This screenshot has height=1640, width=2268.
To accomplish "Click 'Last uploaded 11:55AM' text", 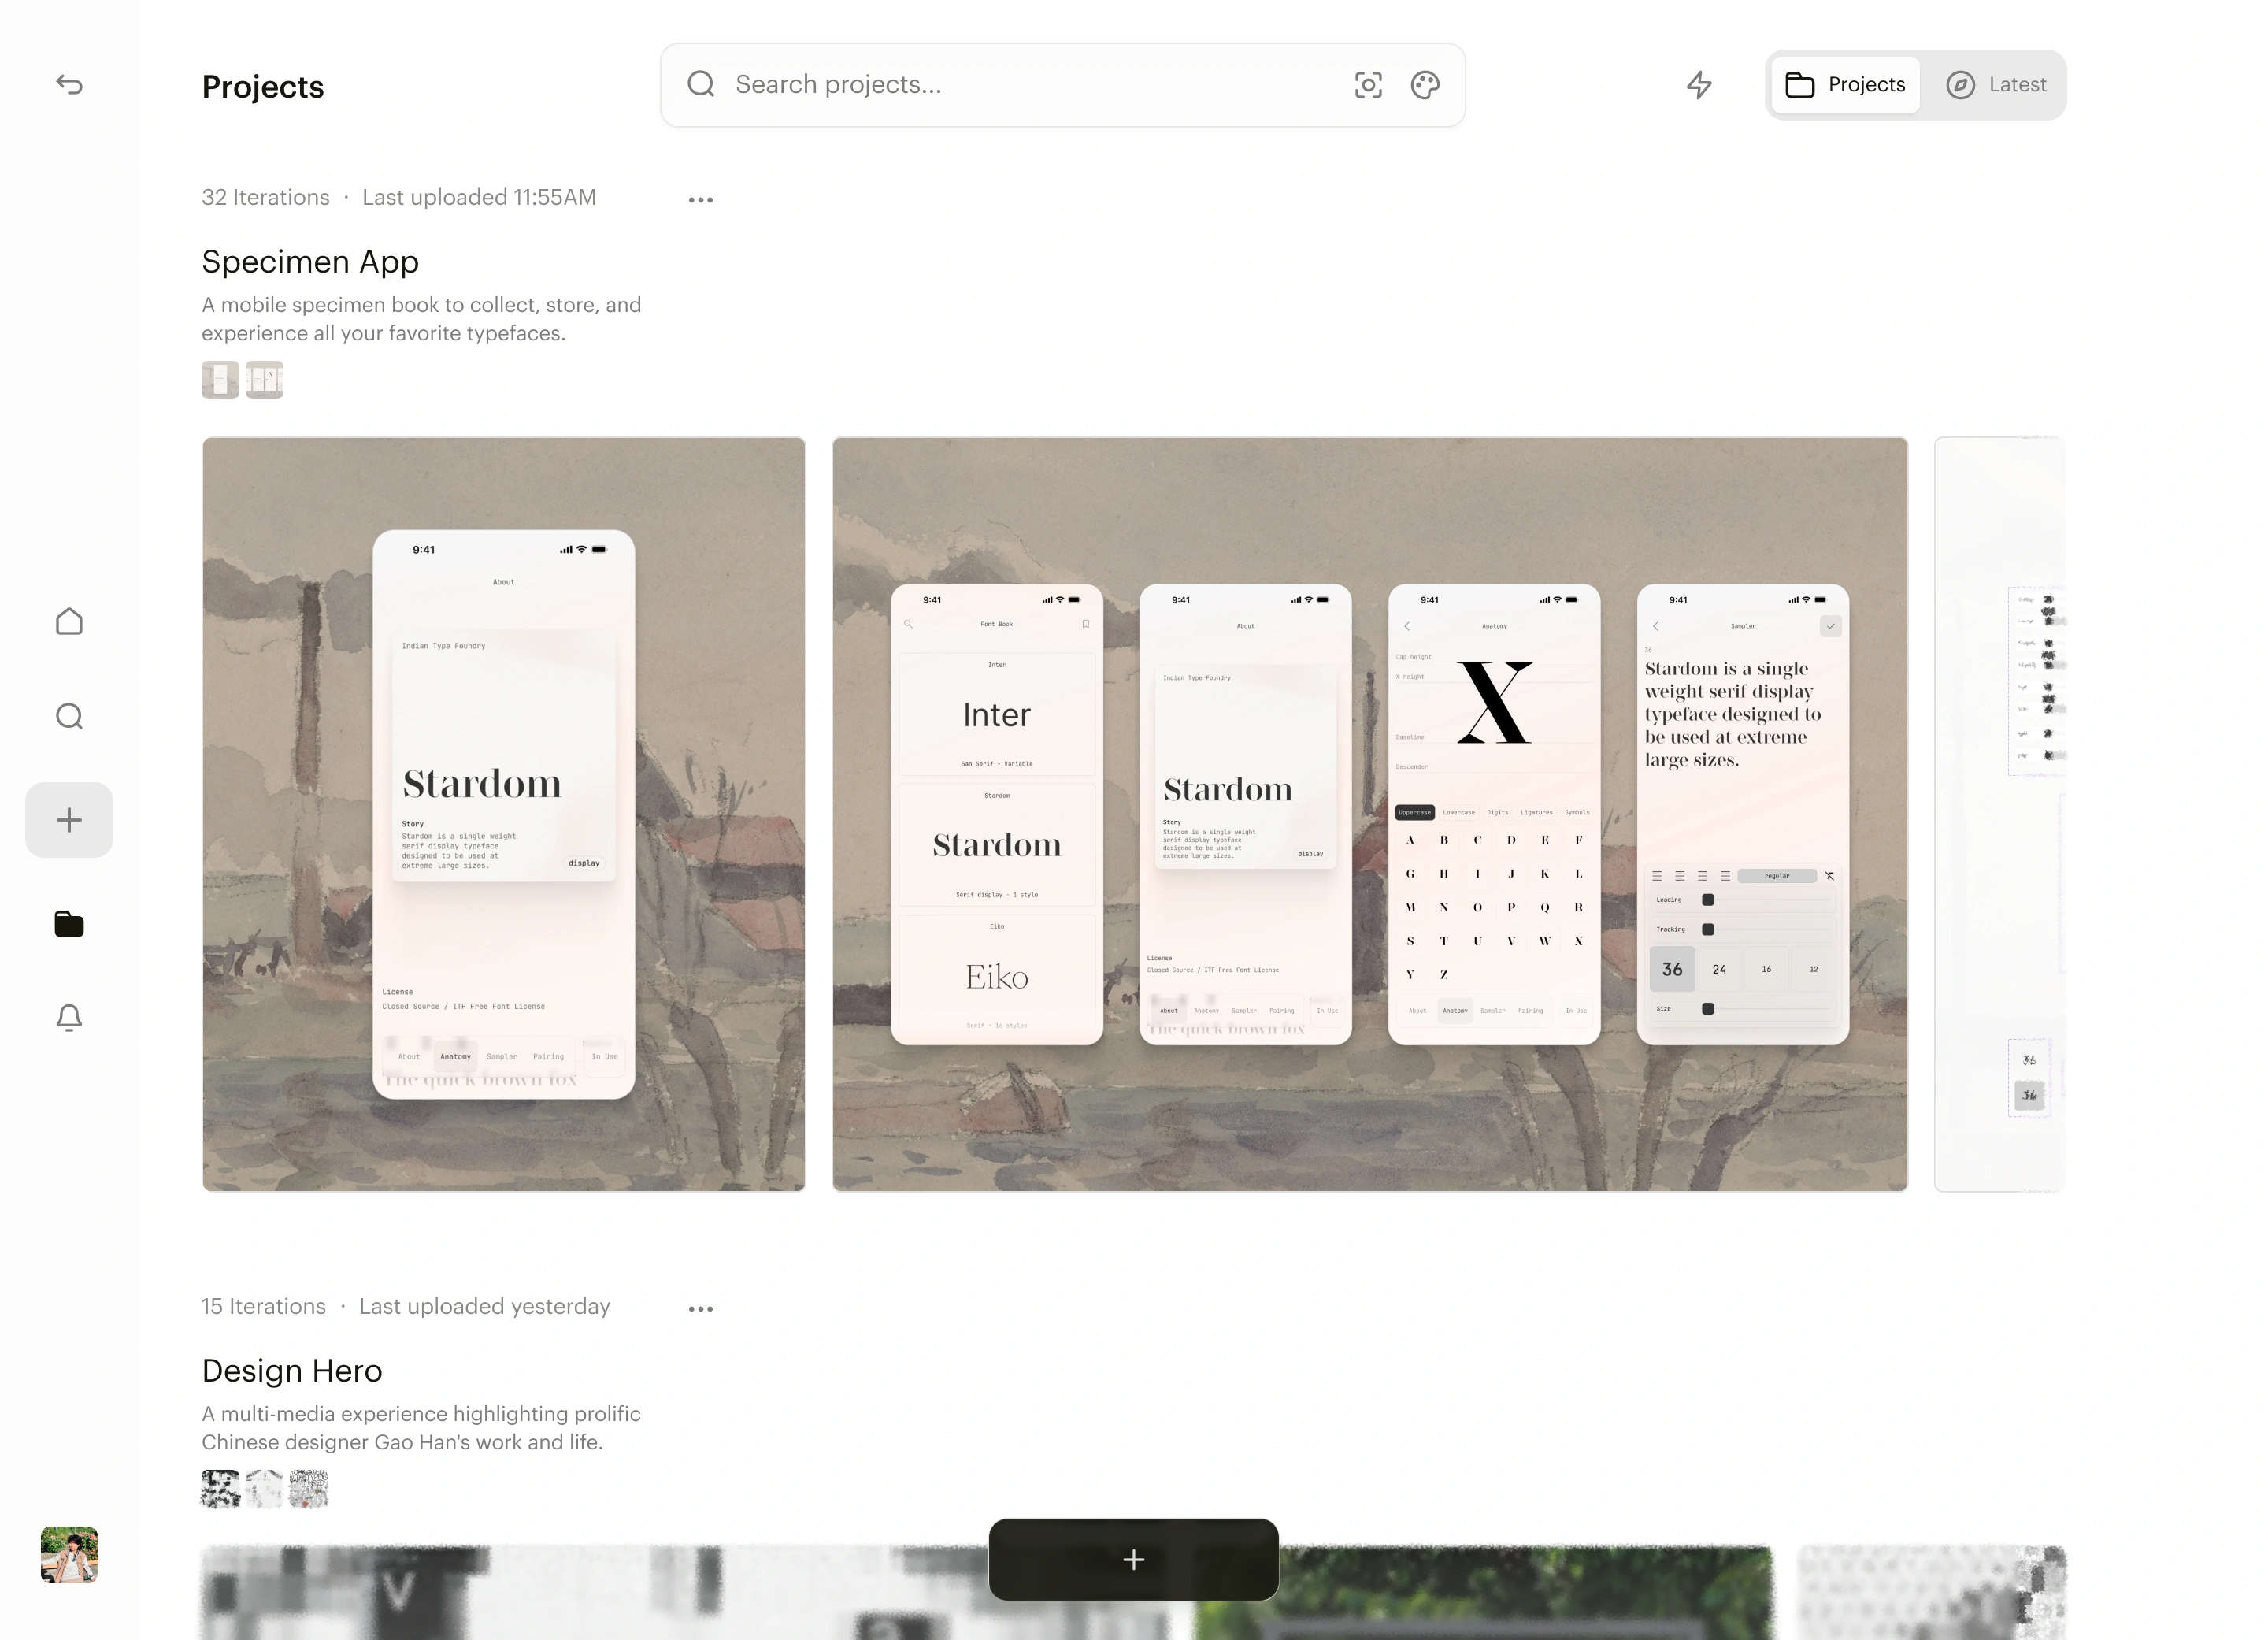I will point(479,198).
